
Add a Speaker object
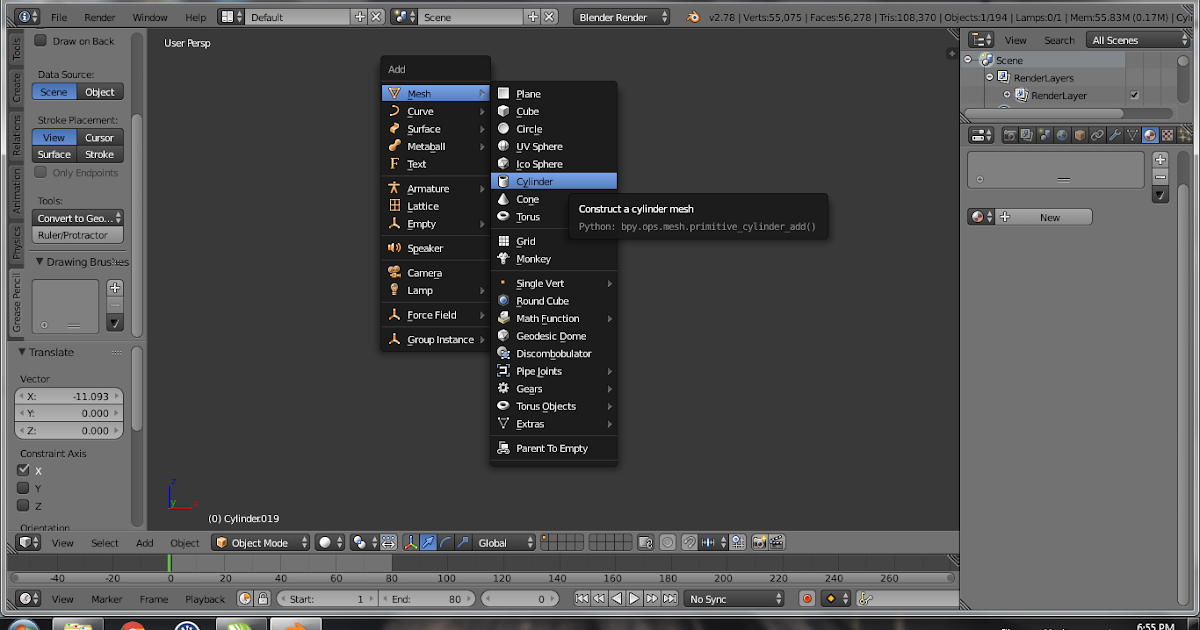(x=435, y=248)
